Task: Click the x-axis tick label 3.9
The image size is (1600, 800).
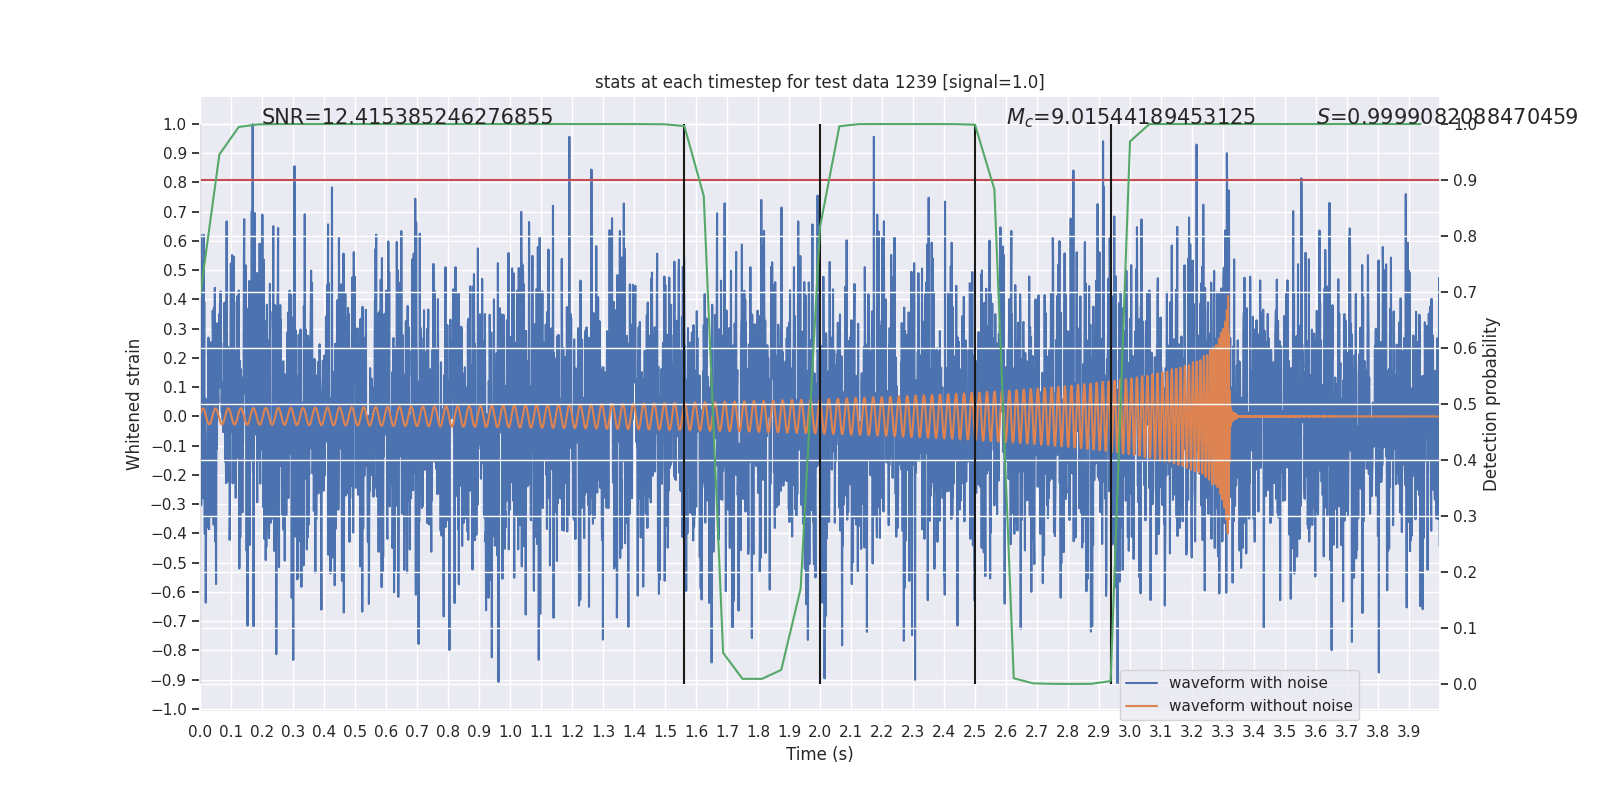Action: coord(1409,731)
